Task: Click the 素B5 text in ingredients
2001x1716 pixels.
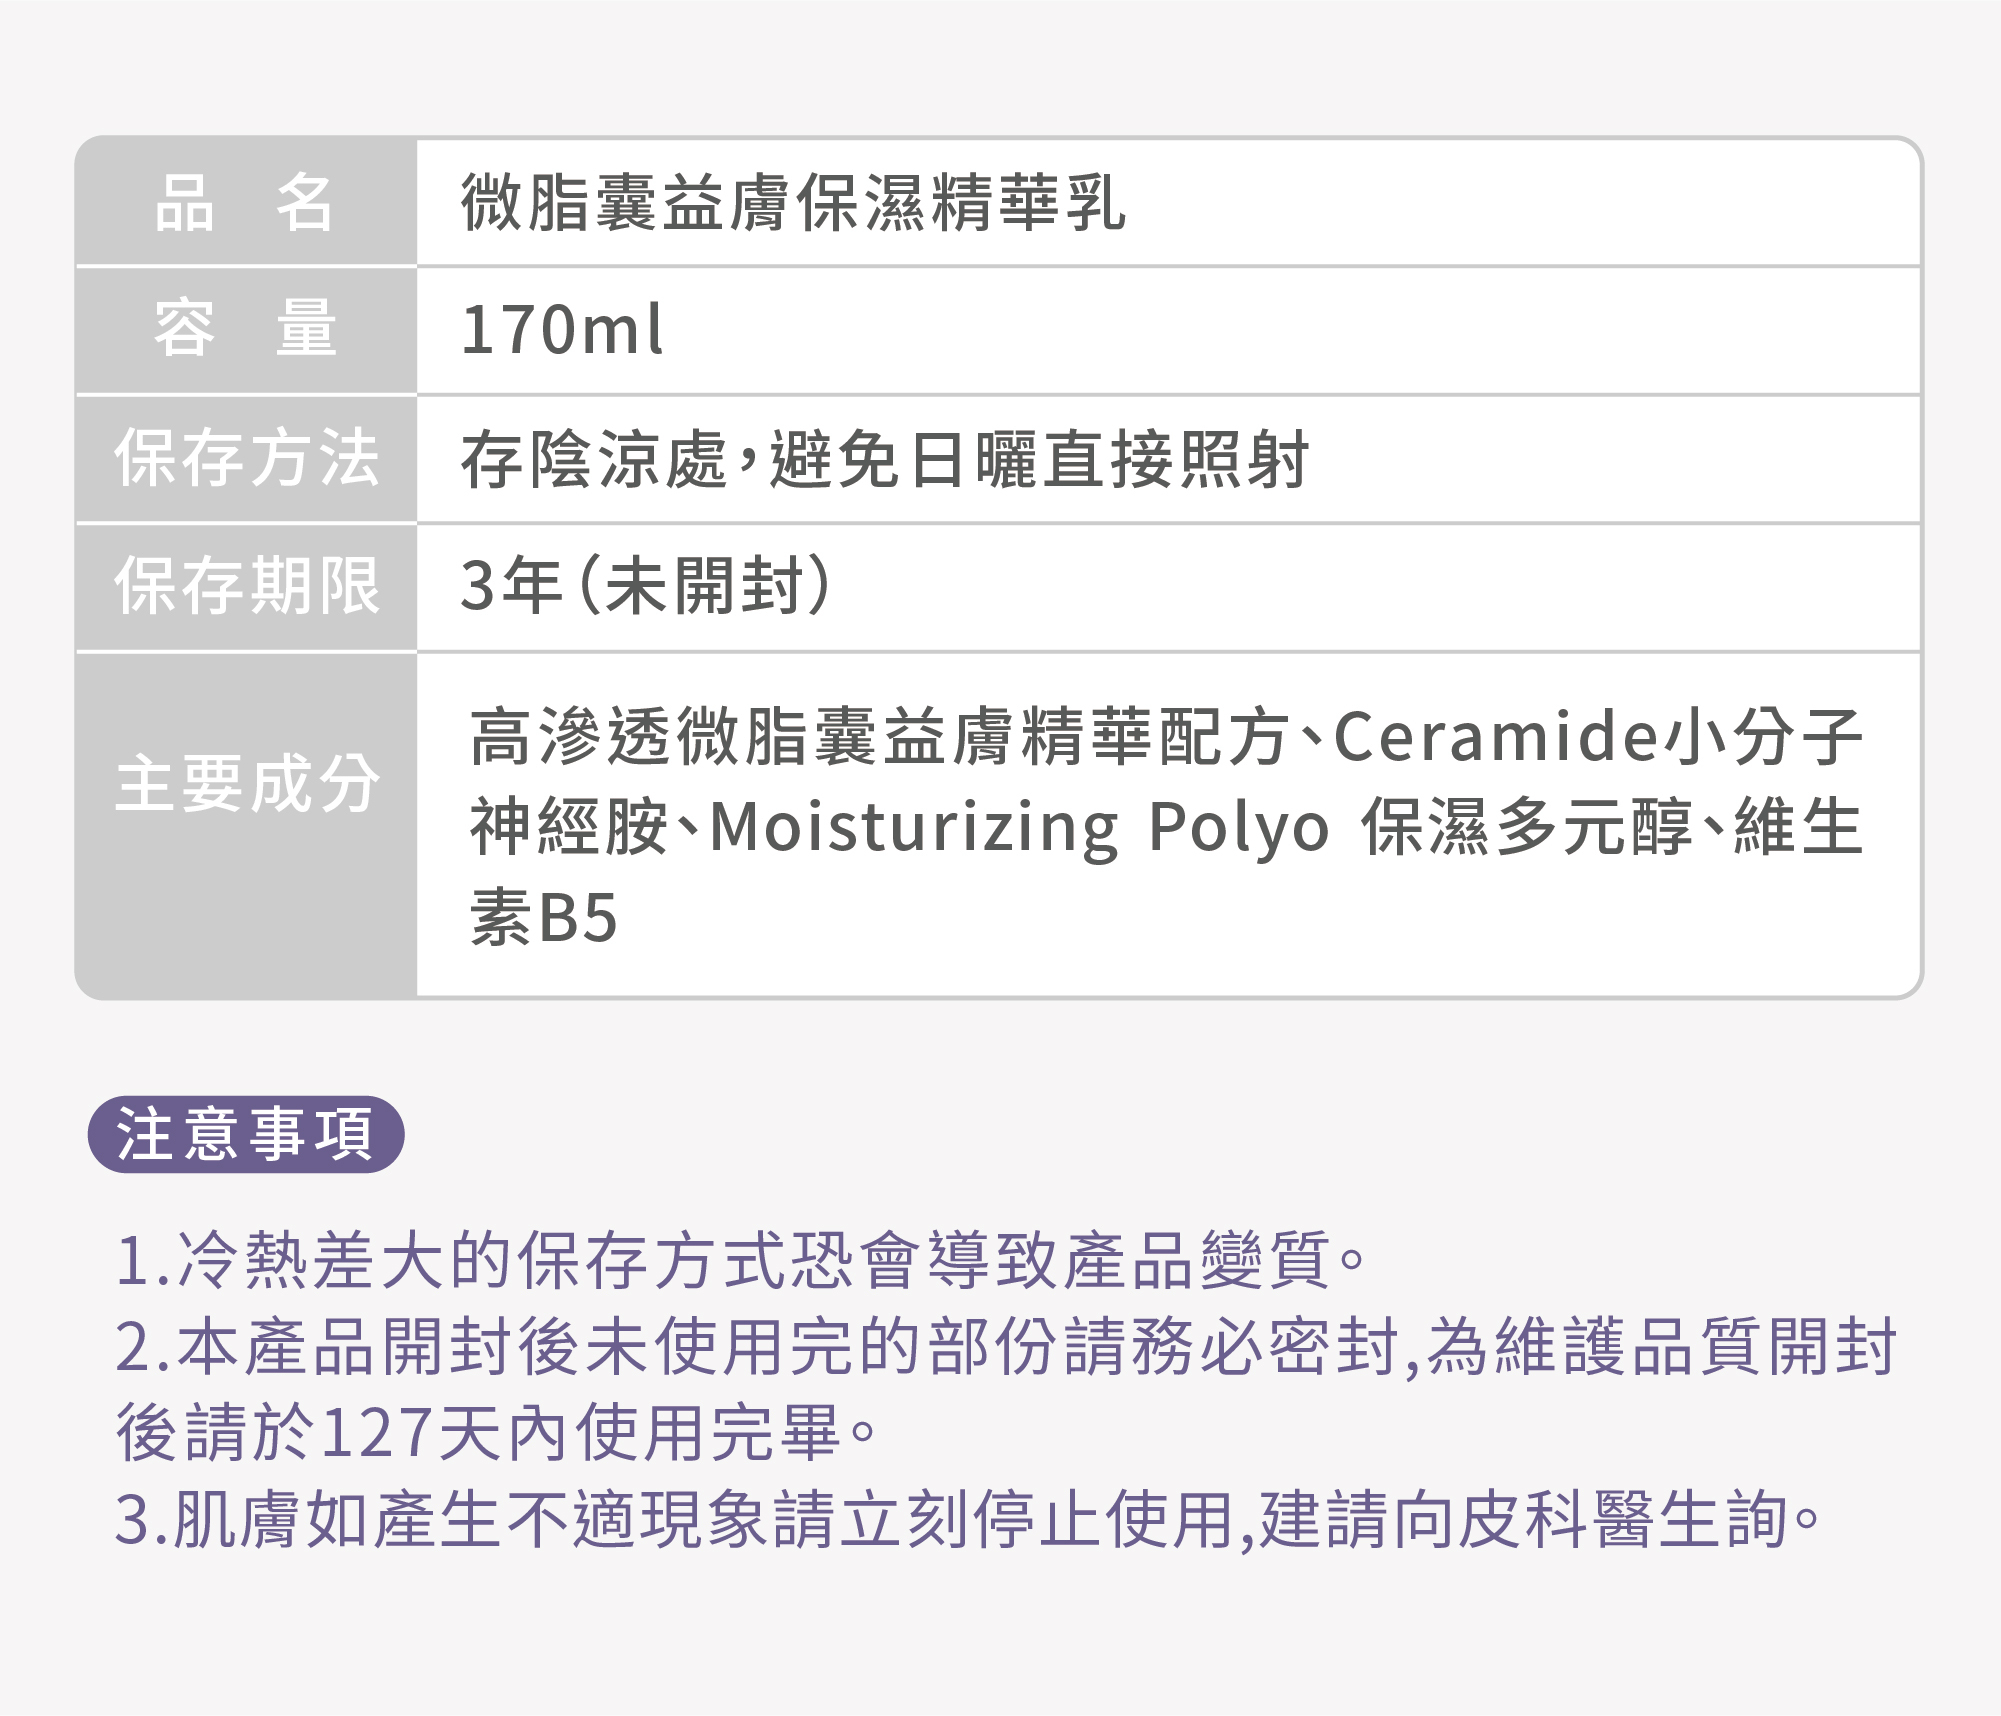Action: pos(544,918)
